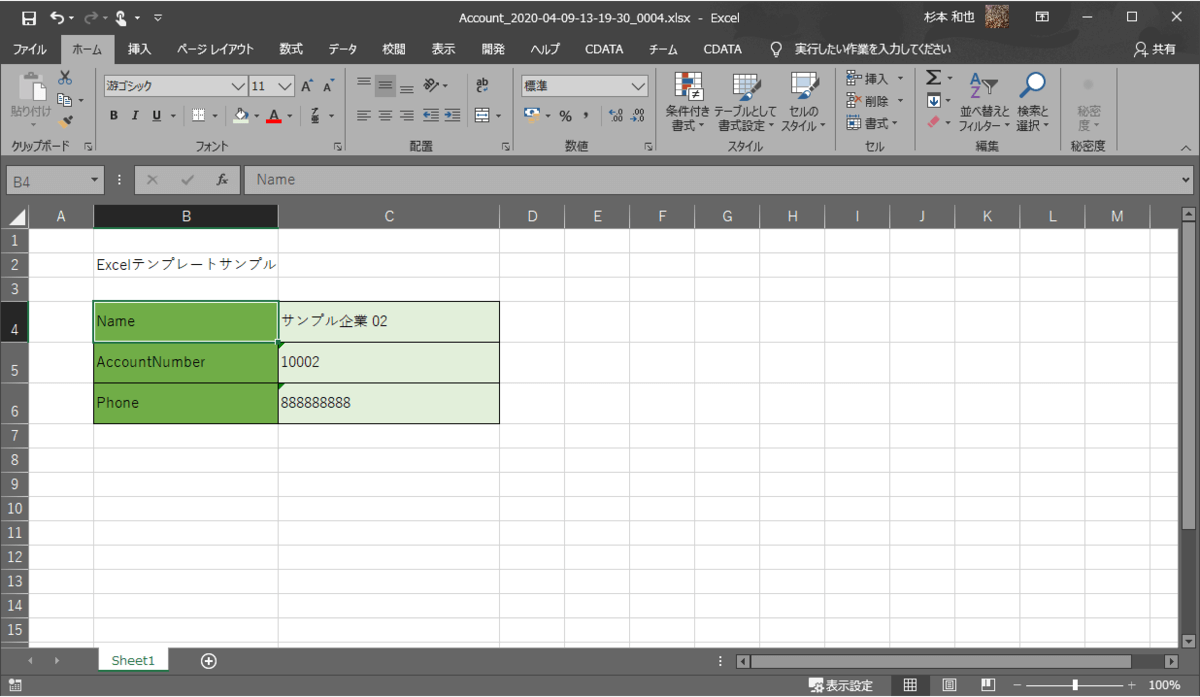The width and height of the screenshot is (1200, 697).
Task: Switch to the 挿入 tab
Action: tap(140, 49)
